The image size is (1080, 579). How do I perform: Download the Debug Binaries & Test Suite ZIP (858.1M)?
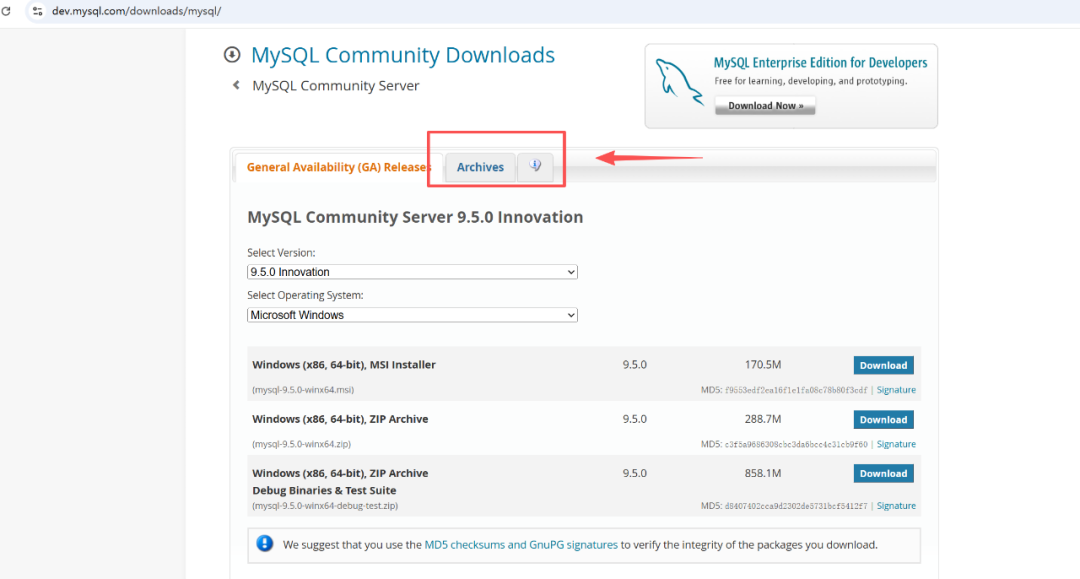883,474
